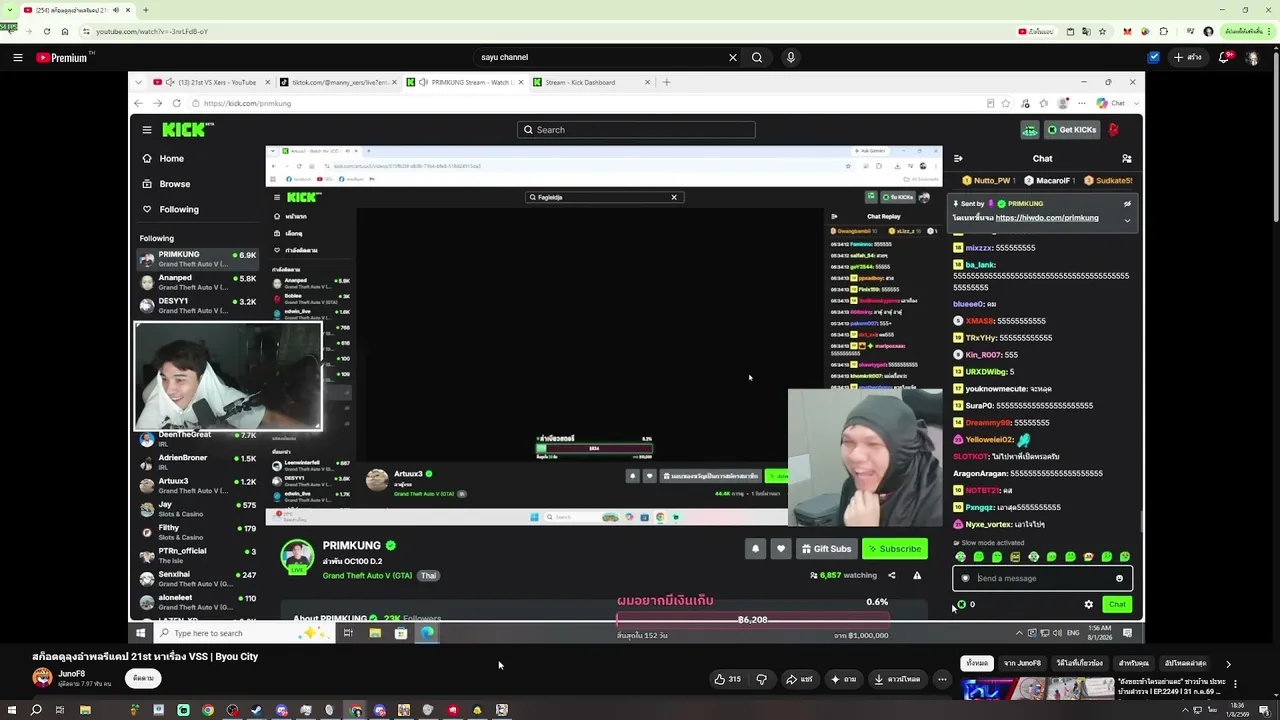The image size is (1280, 720).
Task: Open the YouTube account avatar menu
Action: click(1253, 58)
